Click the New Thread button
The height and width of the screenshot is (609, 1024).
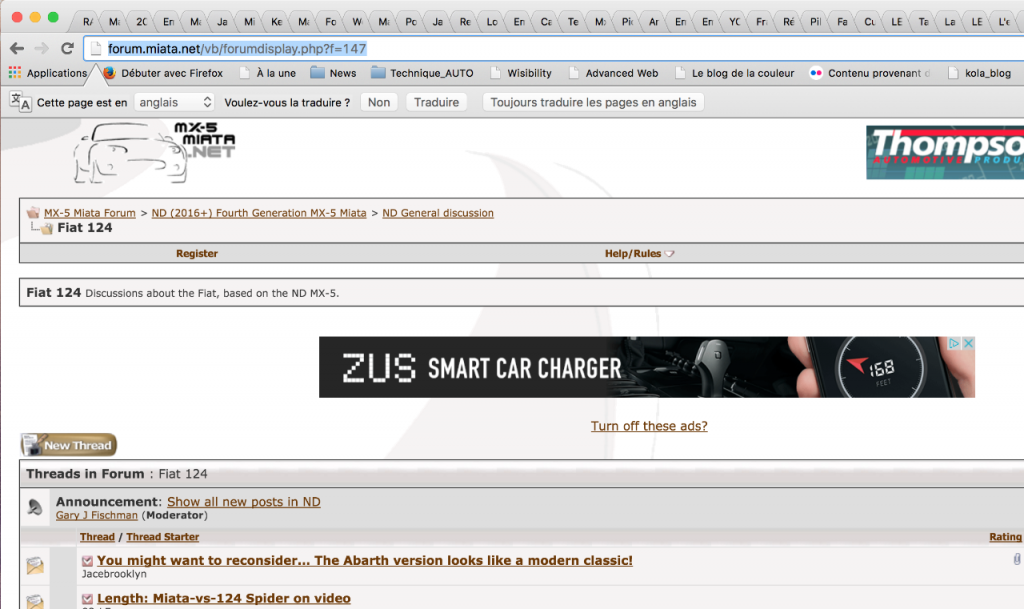(69, 445)
